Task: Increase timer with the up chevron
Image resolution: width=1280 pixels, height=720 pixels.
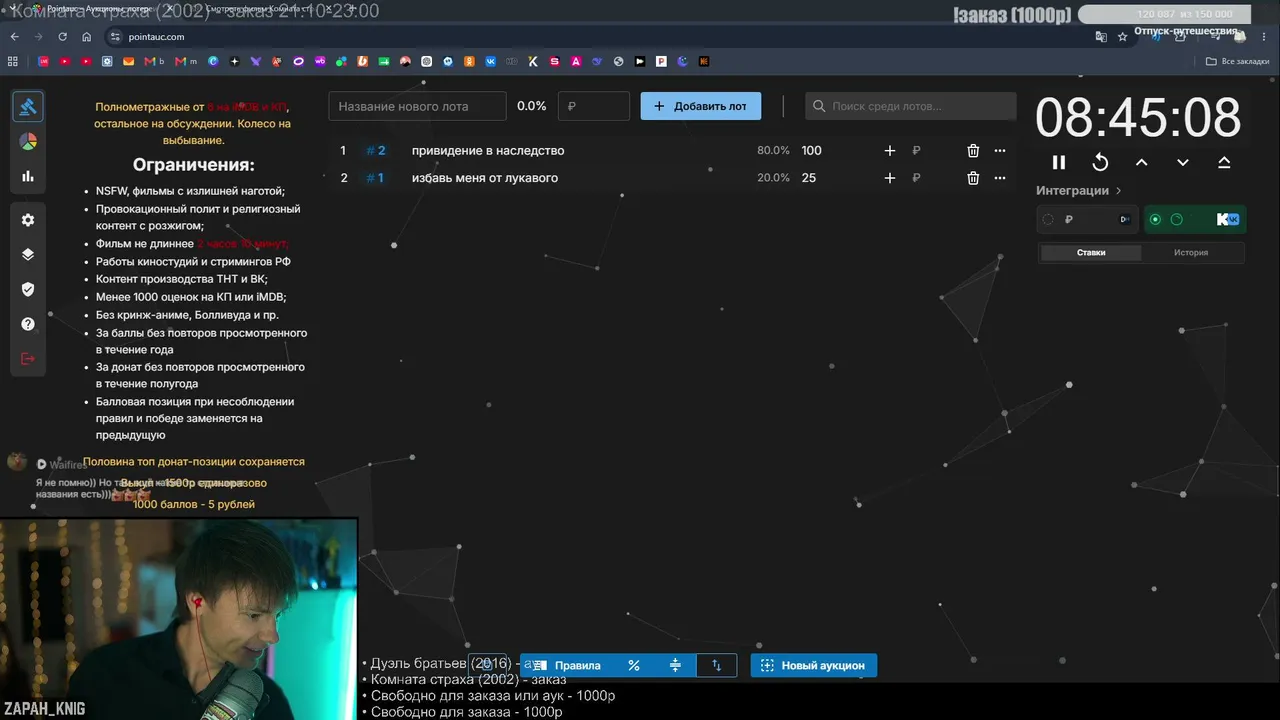Action: (x=1141, y=162)
